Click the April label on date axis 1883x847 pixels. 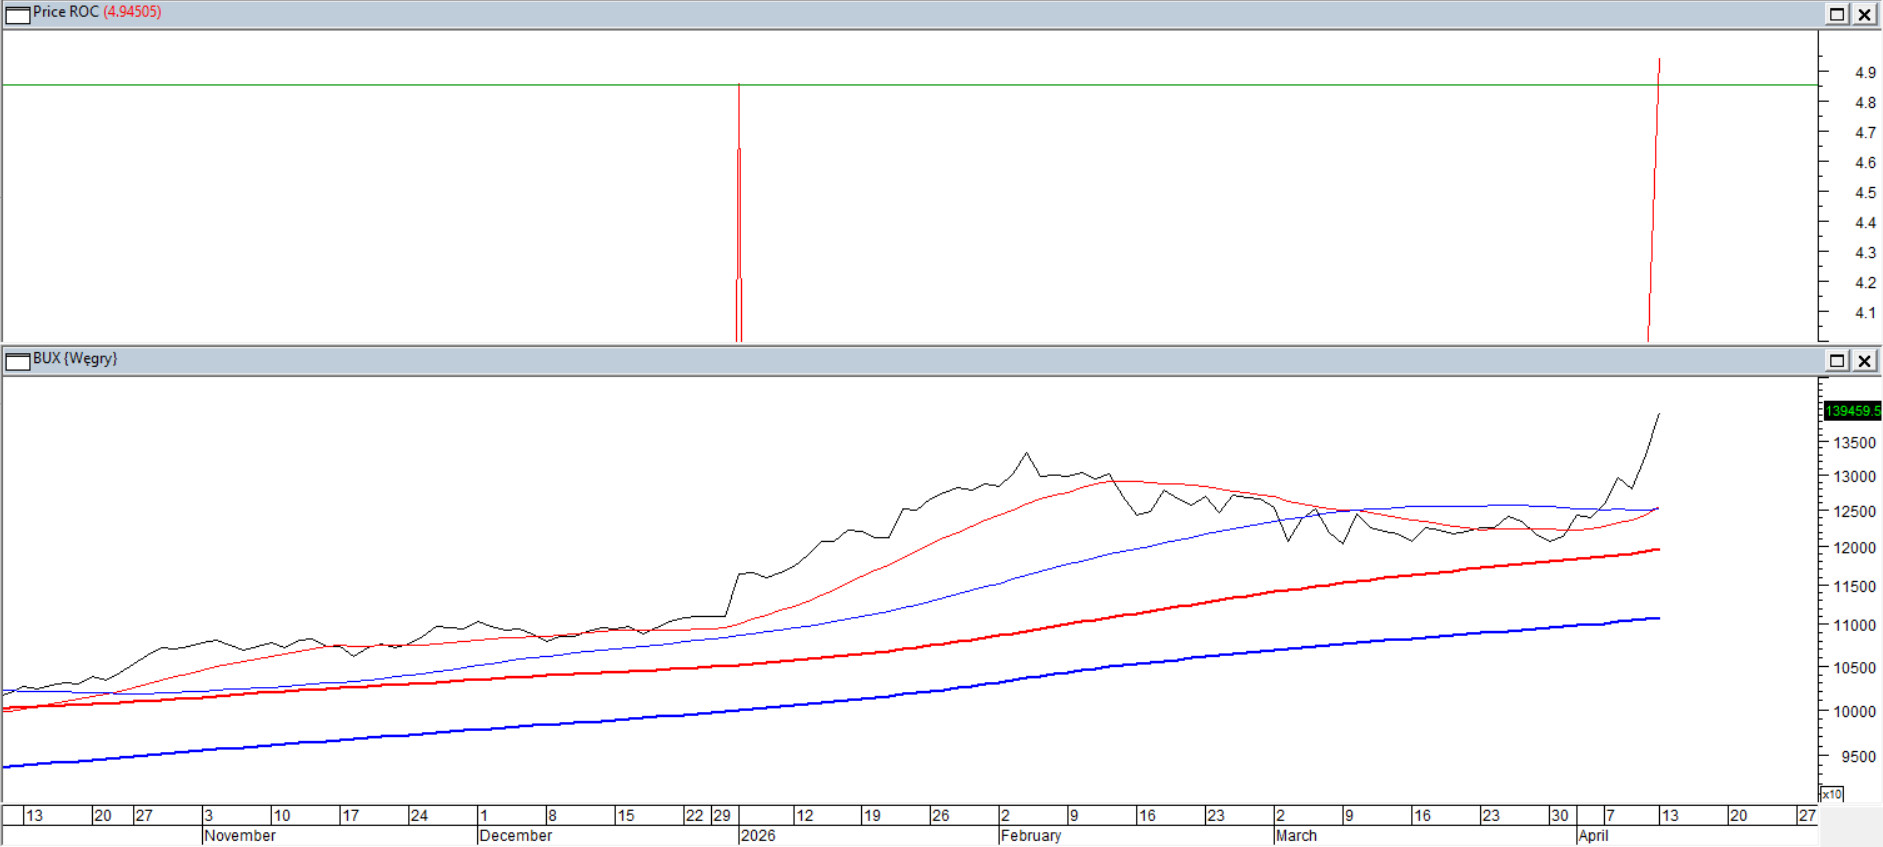tap(1593, 836)
